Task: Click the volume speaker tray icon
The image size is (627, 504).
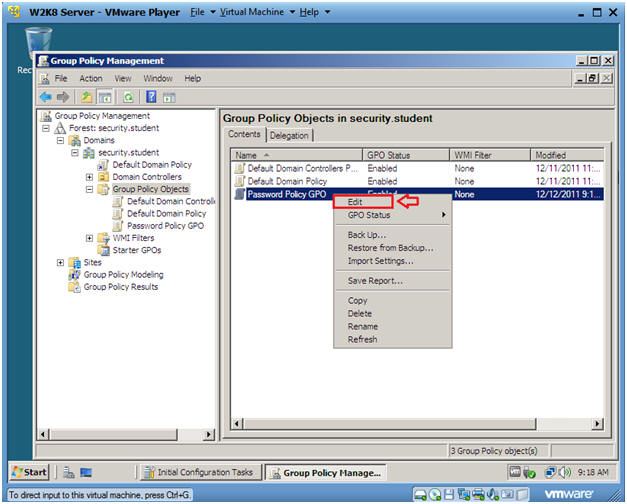Action: 565,472
